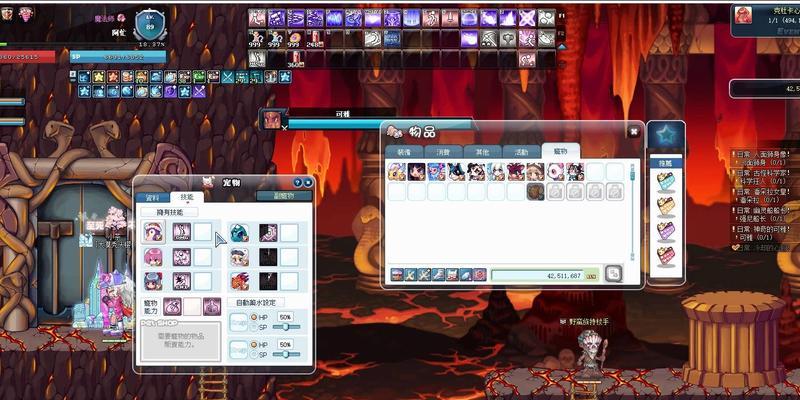Switch inventory to 其他 tab
The width and height of the screenshot is (800, 400).
pyautogui.click(x=483, y=152)
